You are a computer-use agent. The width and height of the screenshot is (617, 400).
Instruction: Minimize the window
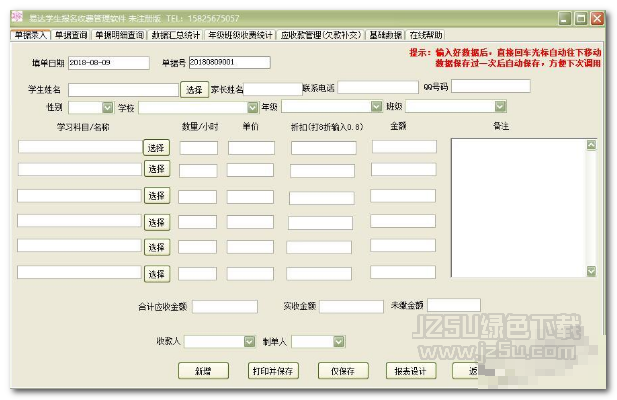click(x=565, y=18)
